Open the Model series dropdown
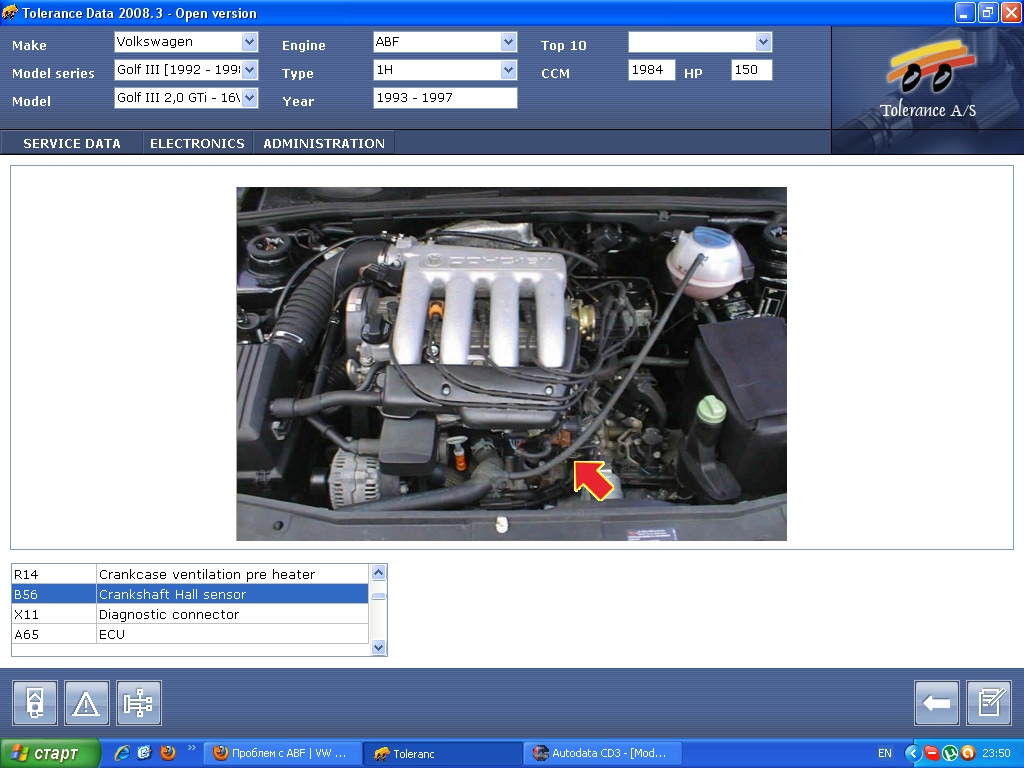The width and height of the screenshot is (1024, 768). point(250,70)
